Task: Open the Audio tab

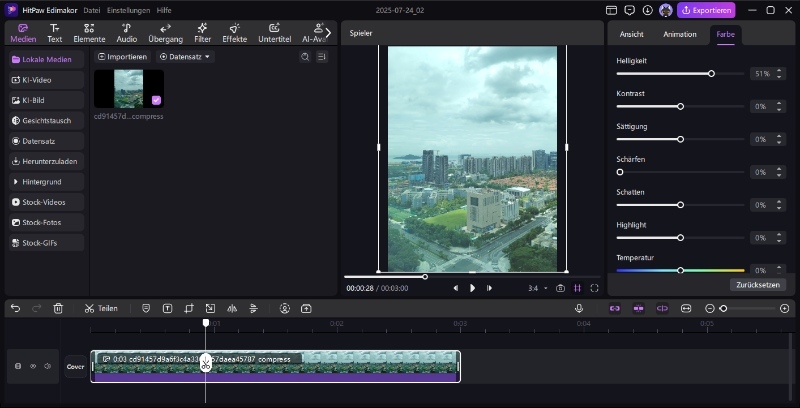Action: coord(127,33)
